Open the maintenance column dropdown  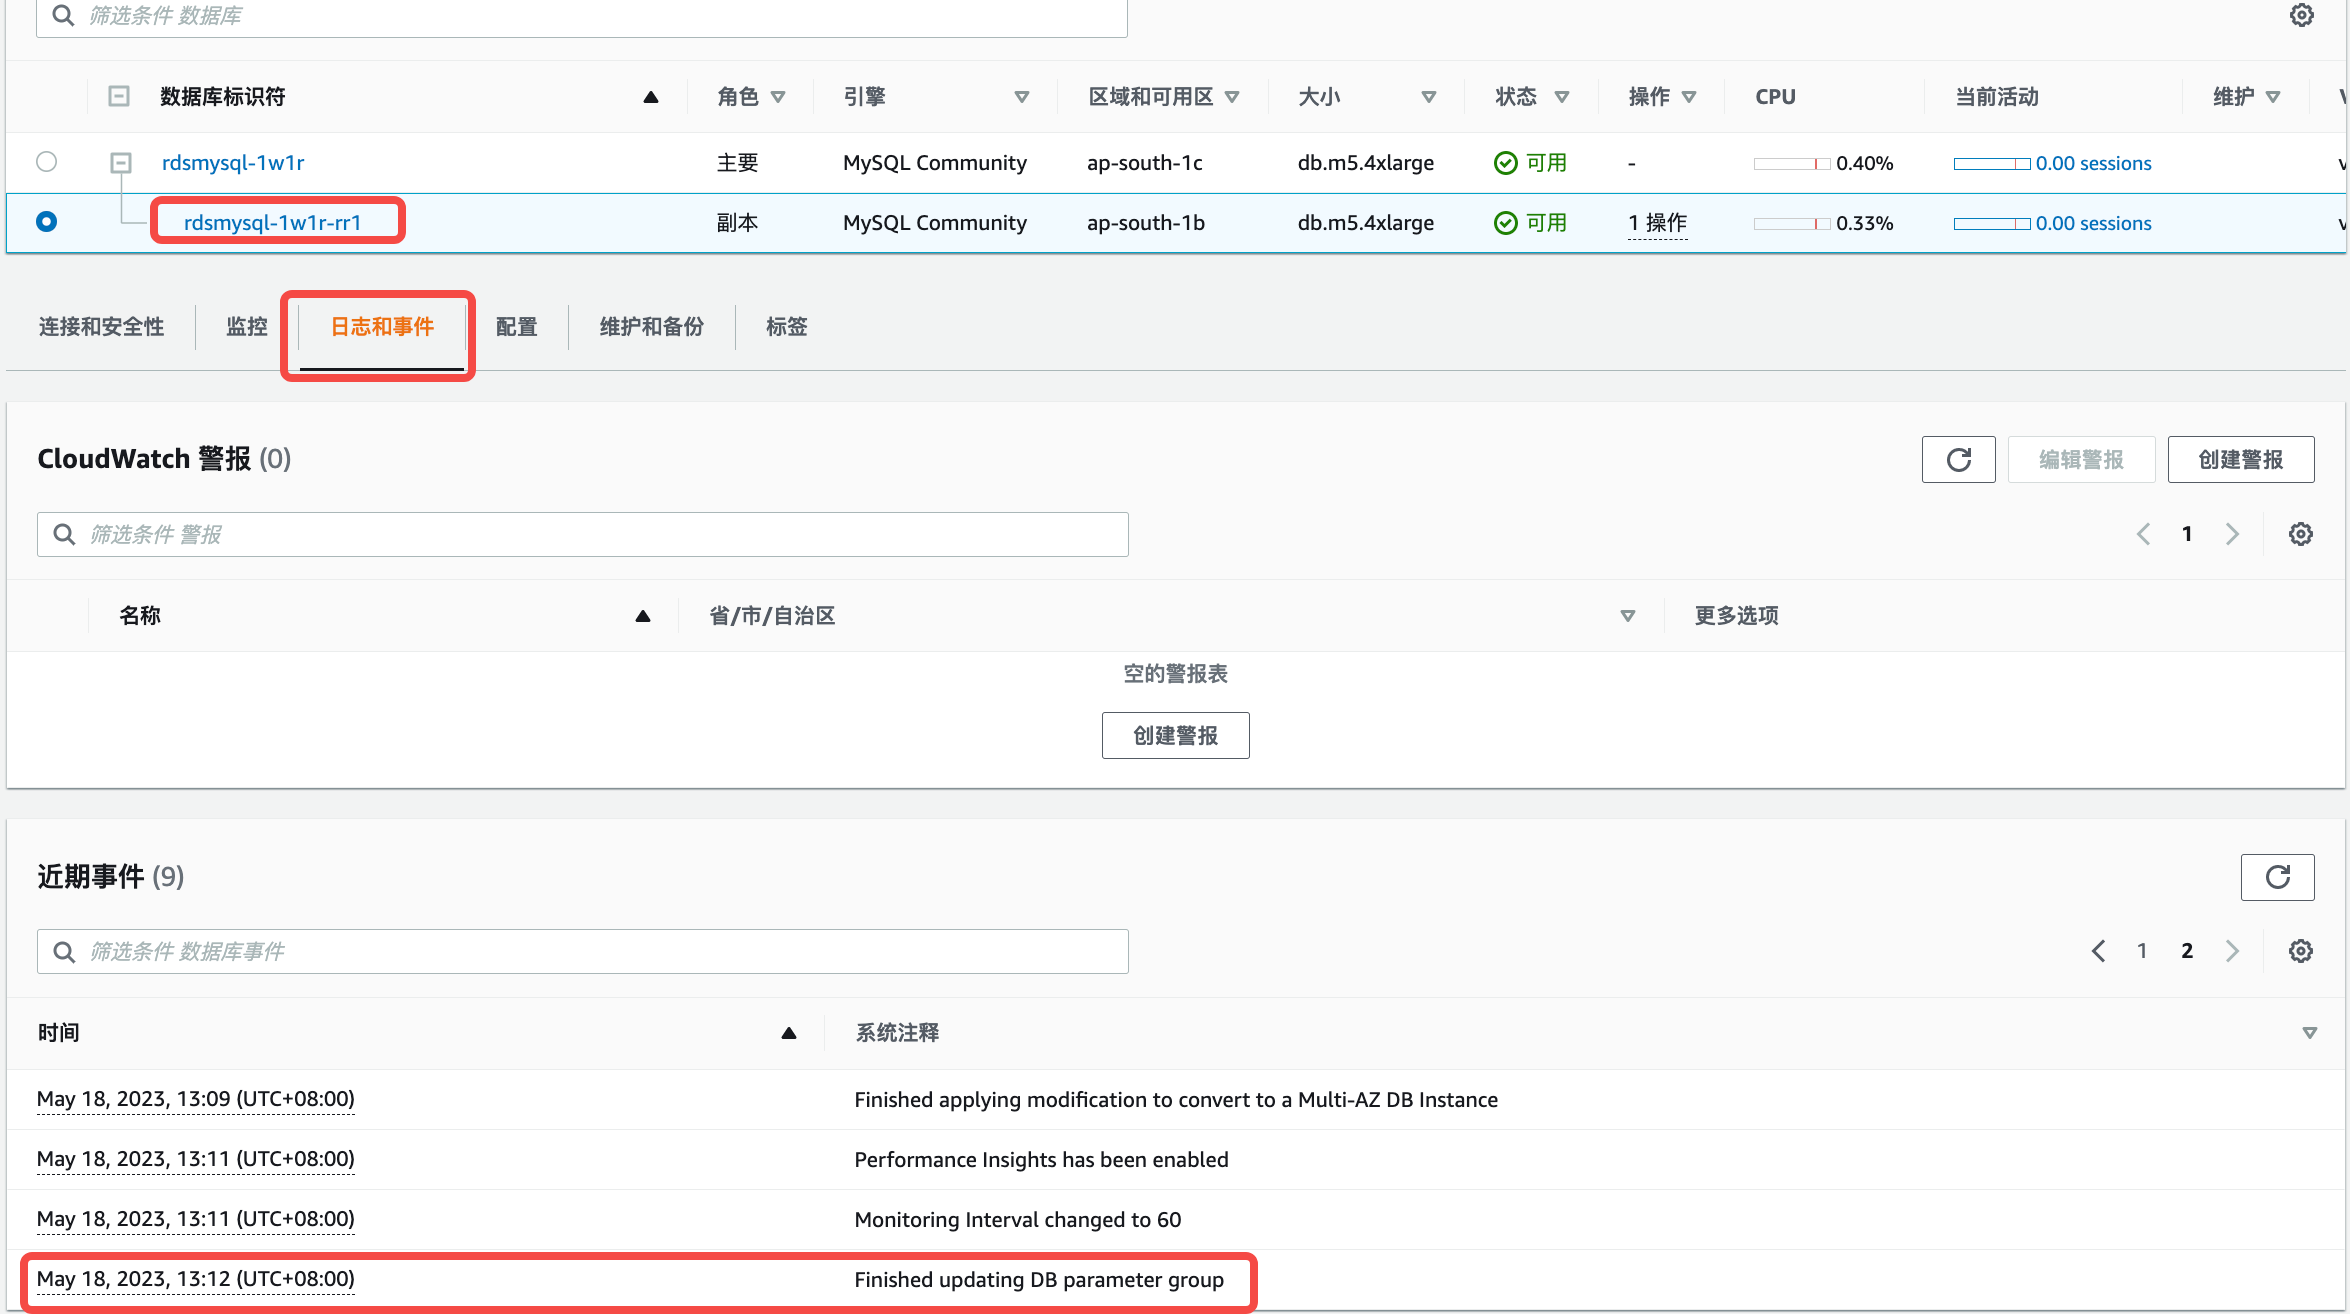[2272, 97]
